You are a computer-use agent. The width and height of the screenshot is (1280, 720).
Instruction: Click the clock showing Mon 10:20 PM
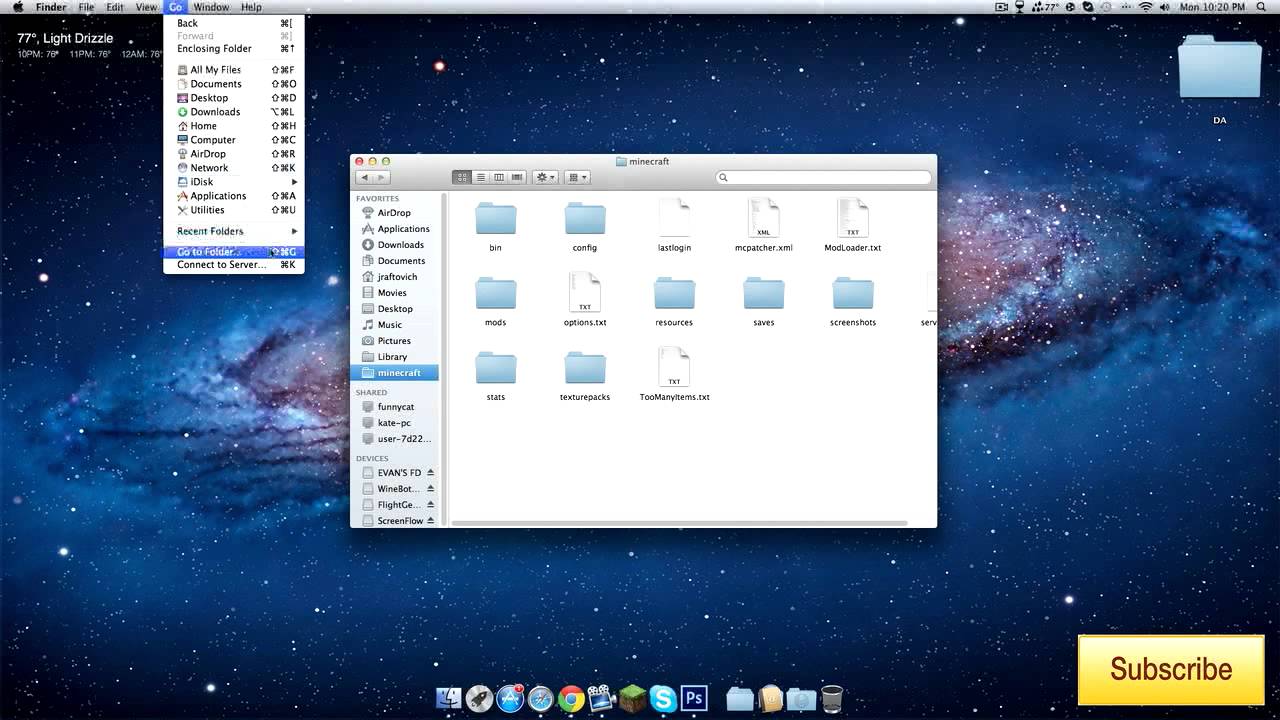[x=1214, y=7]
